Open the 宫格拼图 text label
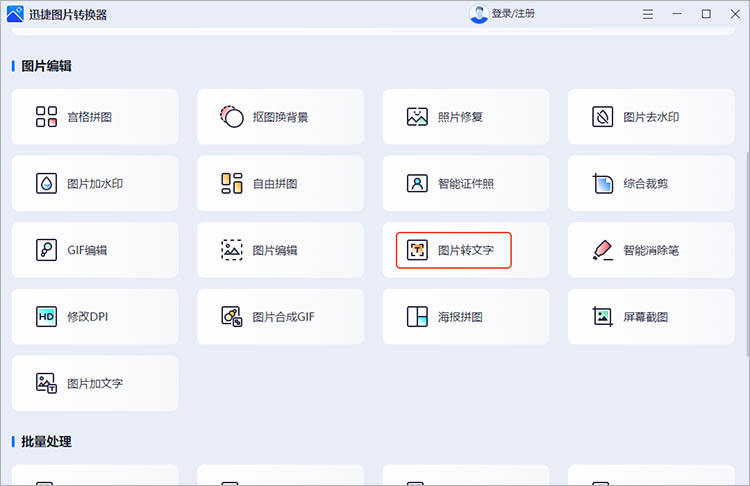Image resolution: width=750 pixels, height=486 pixels. tap(89, 117)
